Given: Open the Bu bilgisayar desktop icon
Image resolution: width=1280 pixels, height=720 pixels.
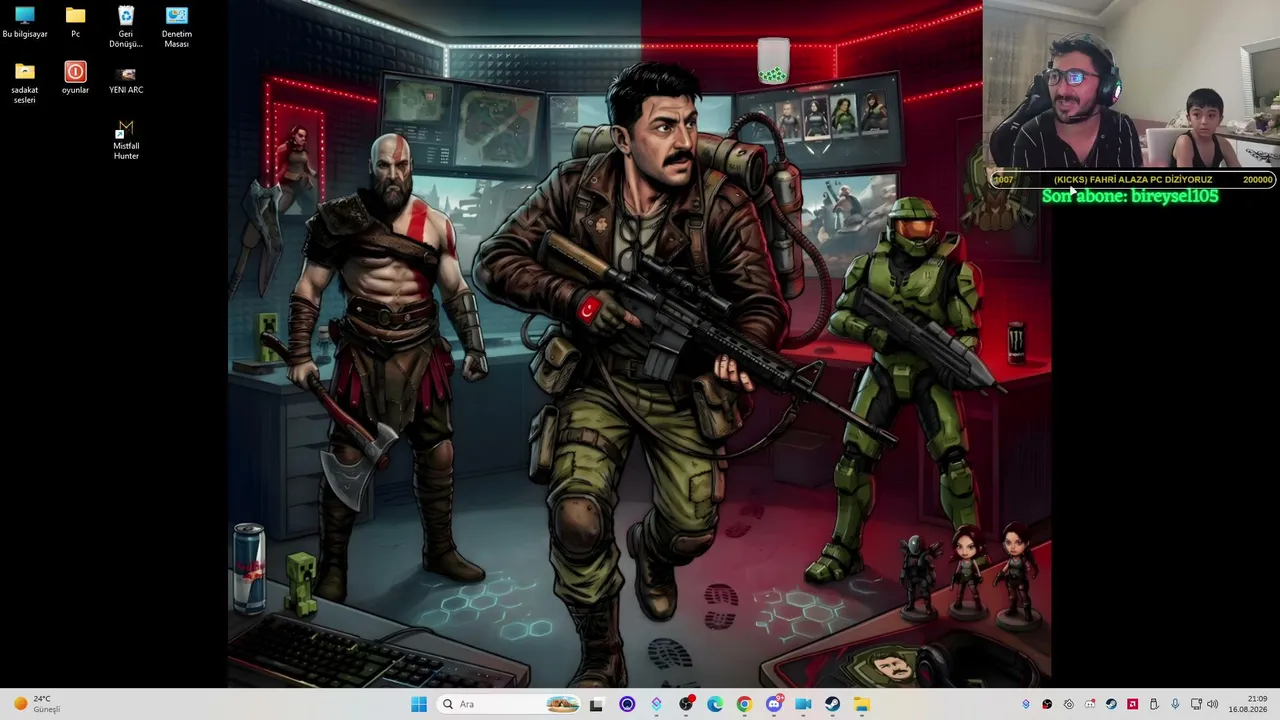Looking at the screenshot, I should coord(25,22).
